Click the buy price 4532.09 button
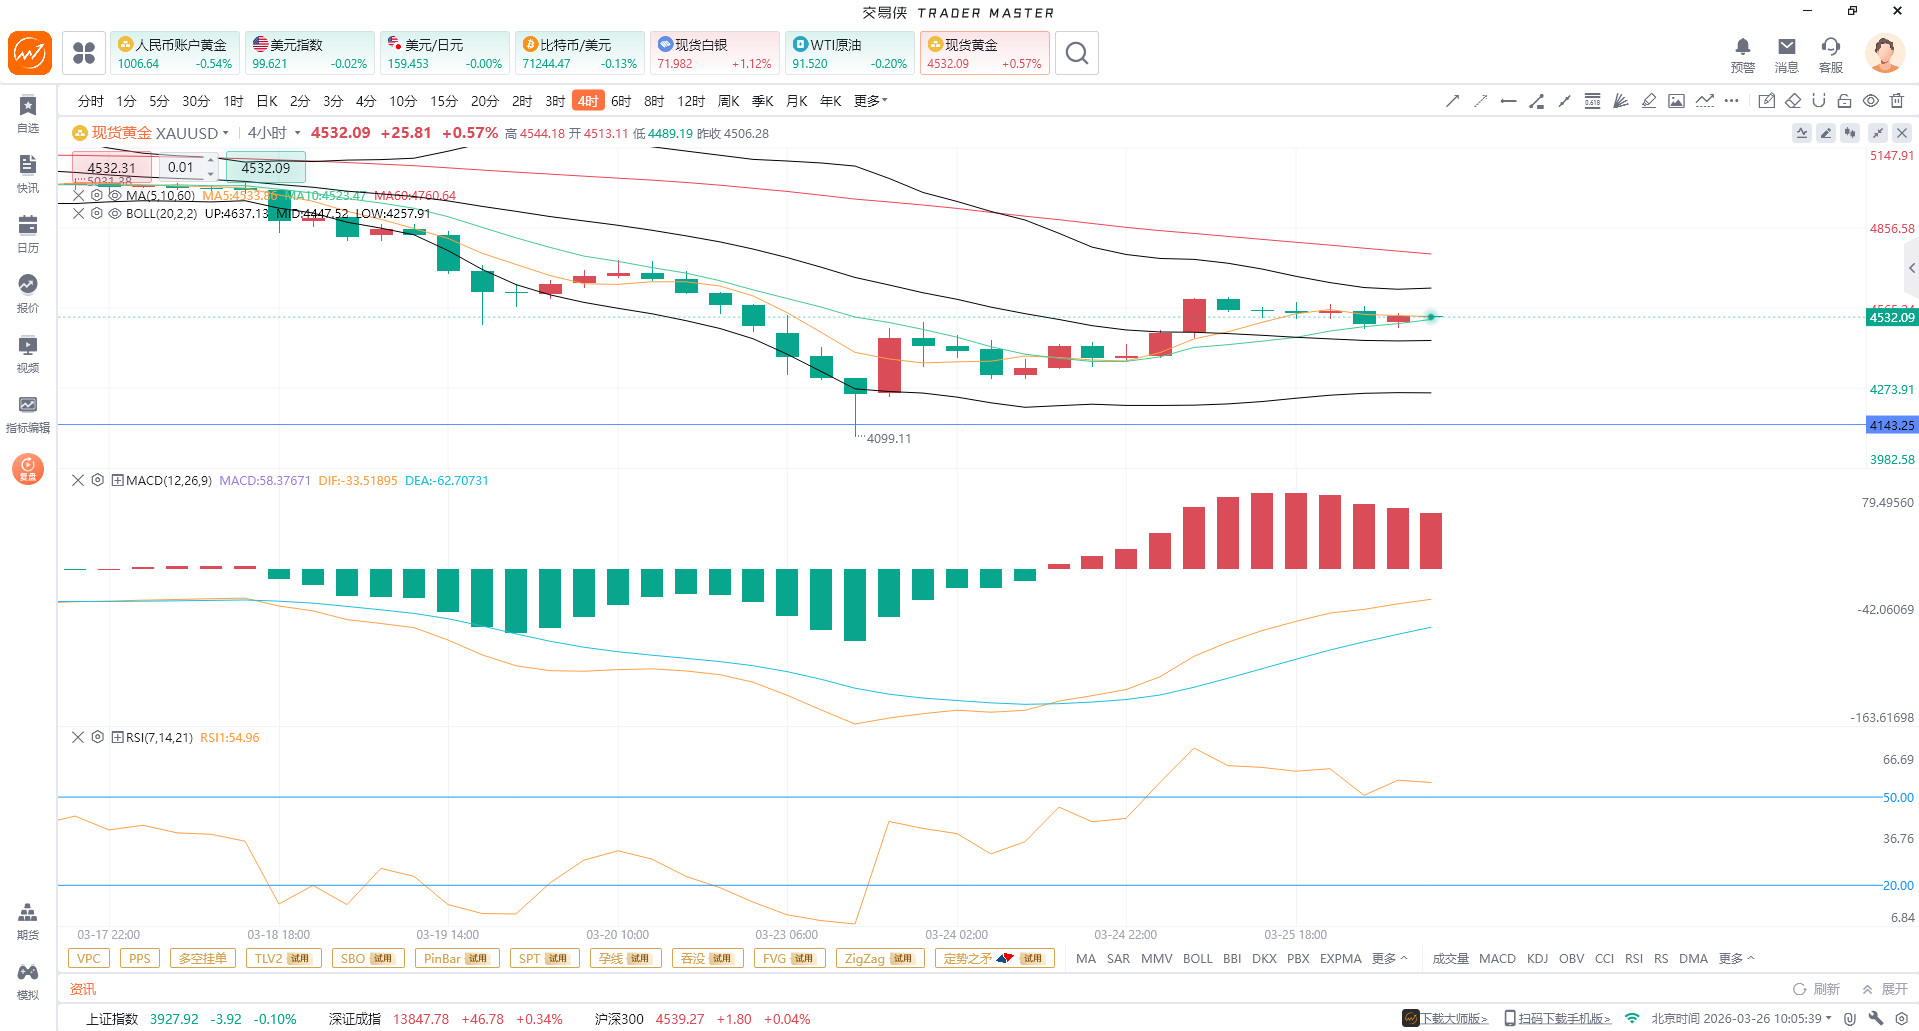This screenshot has height=1031, width=1919. (x=266, y=168)
